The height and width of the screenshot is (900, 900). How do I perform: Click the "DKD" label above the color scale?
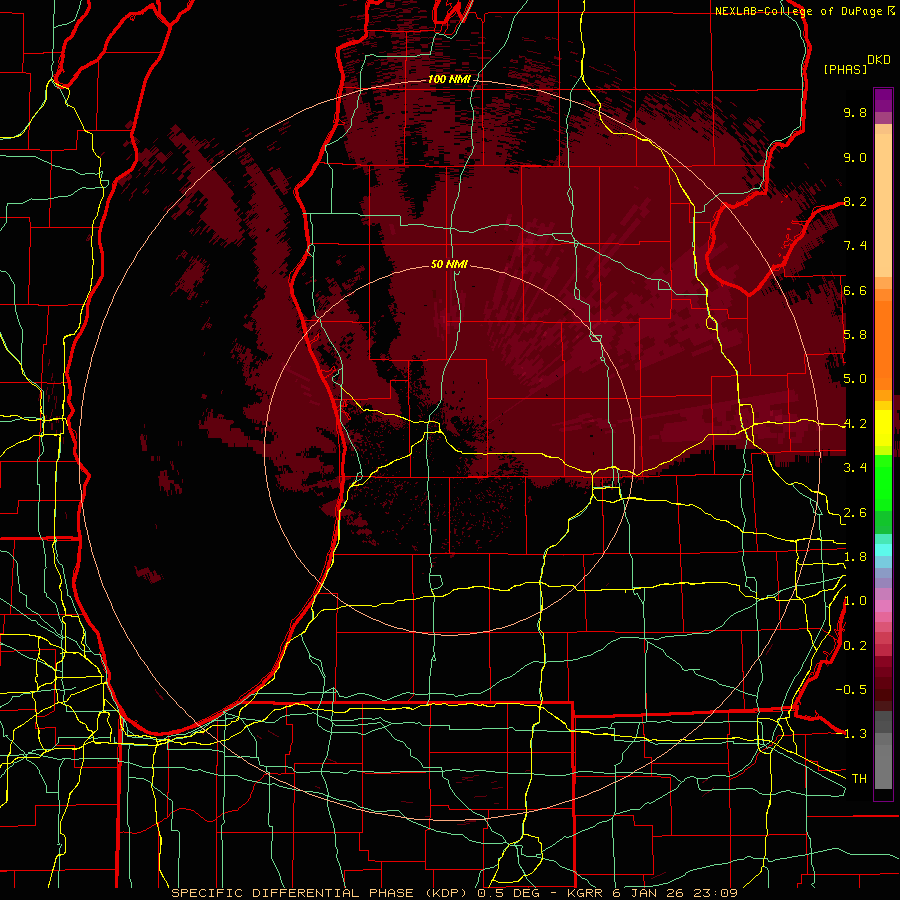pos(879,60)
